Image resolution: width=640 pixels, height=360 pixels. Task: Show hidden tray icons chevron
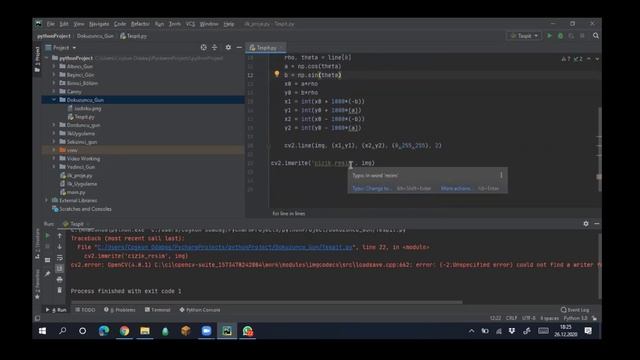point(471,331)
